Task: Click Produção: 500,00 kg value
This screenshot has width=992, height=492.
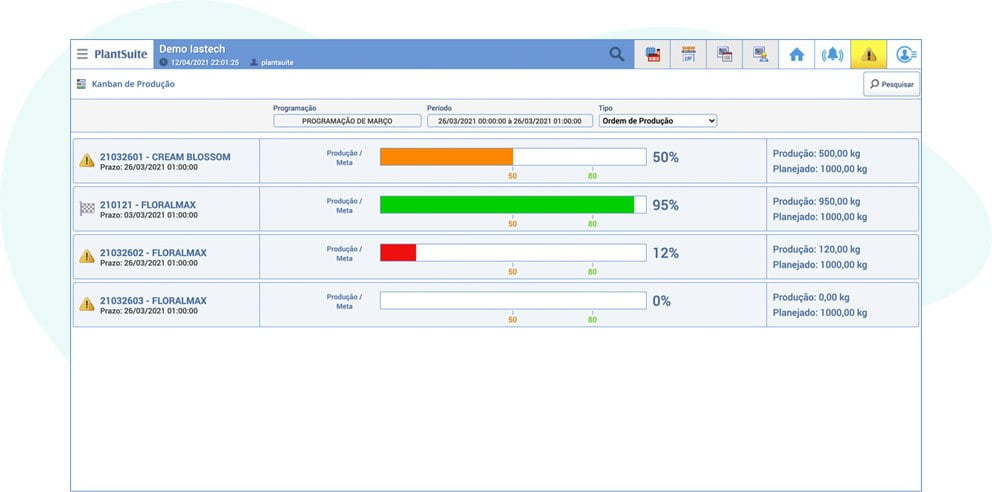Action: (x=817, y=154)
